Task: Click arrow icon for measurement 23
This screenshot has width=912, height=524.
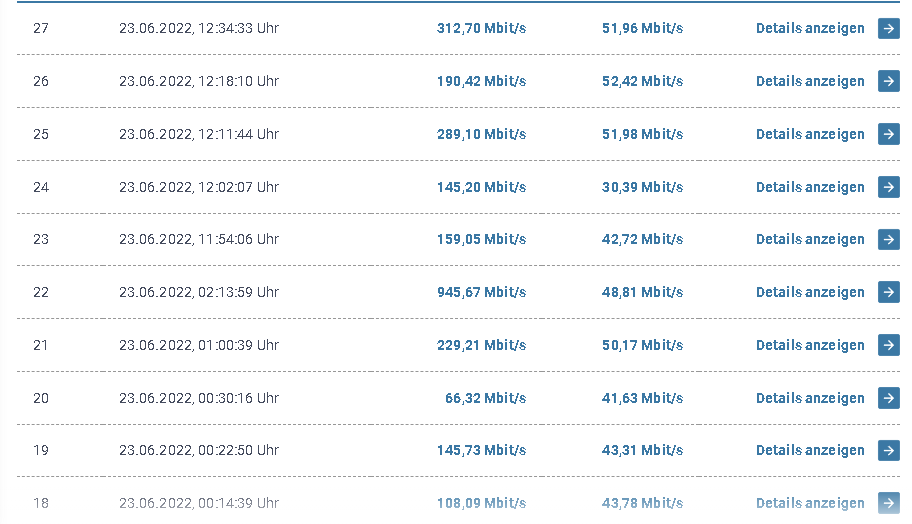Action: [x=888, y=239]
